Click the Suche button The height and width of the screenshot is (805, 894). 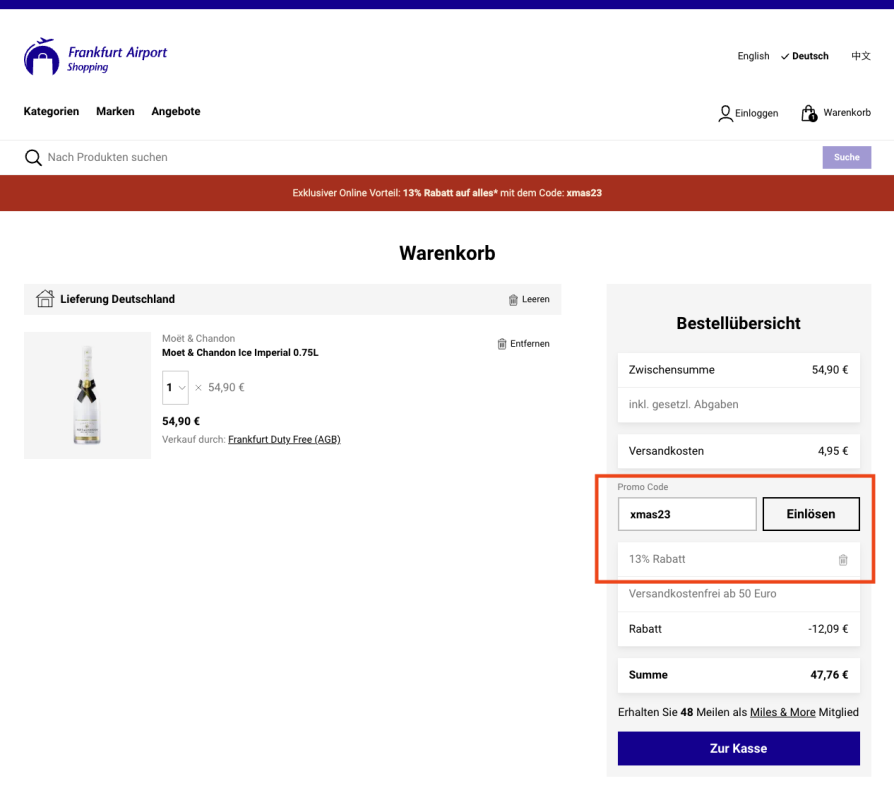coord(847,157)
